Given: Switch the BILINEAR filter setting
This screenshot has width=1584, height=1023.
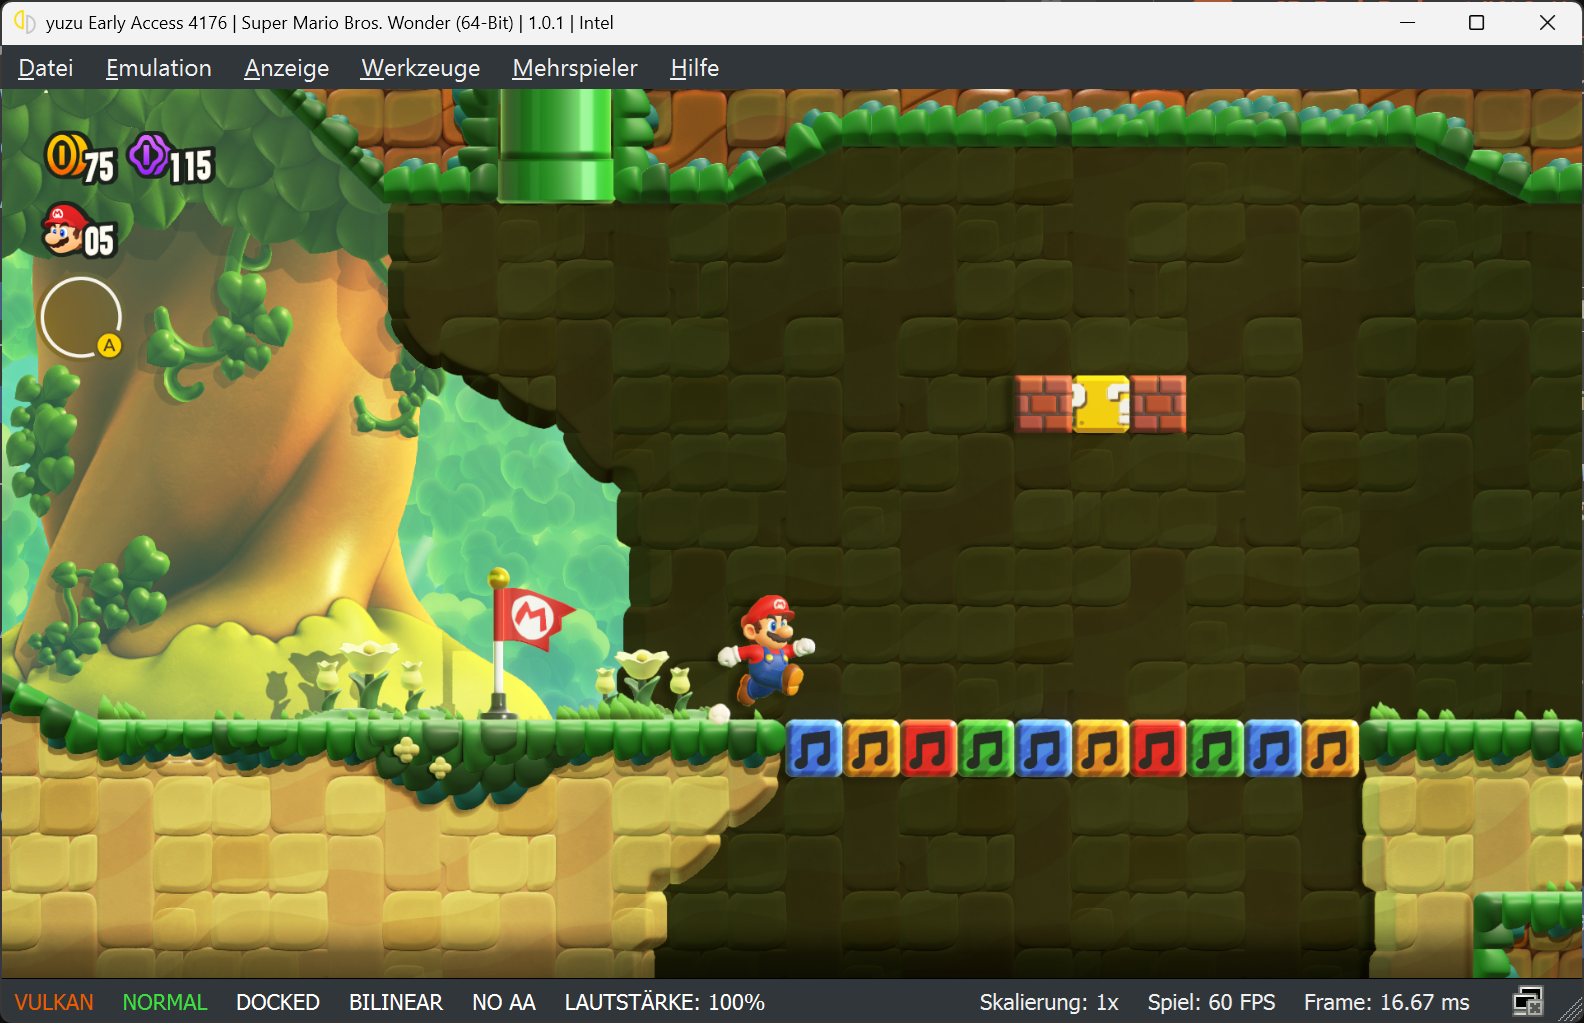Looking at the screenshot, I should coord(396,1002).
